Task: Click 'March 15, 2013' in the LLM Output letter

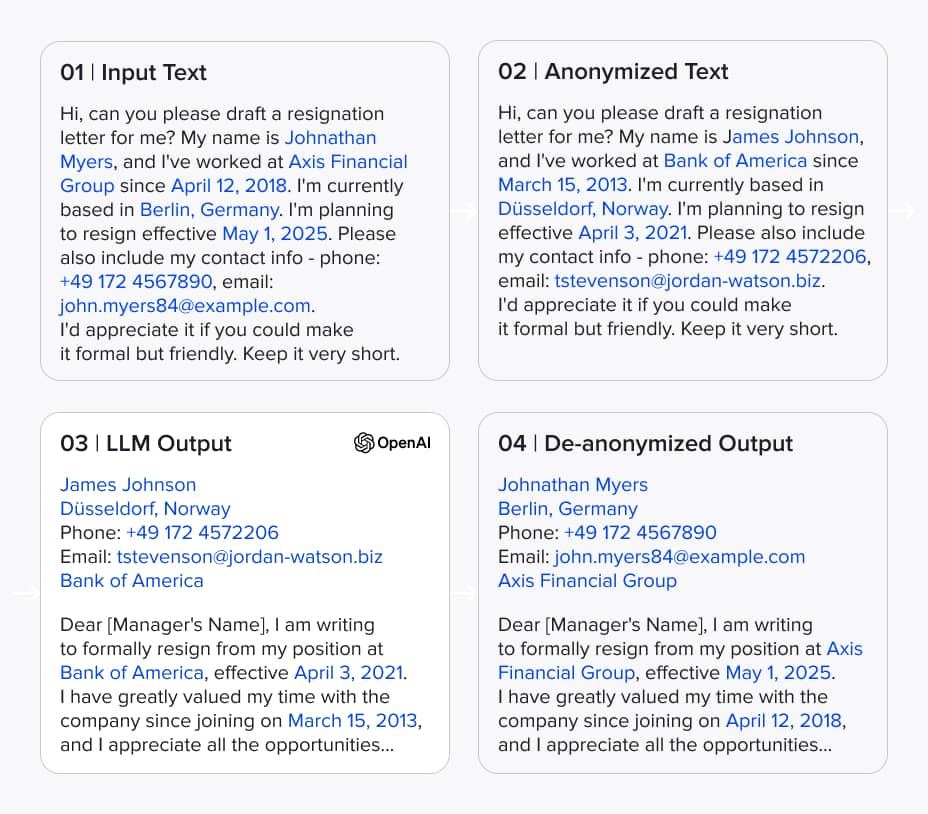Action: tap(353, 720)
